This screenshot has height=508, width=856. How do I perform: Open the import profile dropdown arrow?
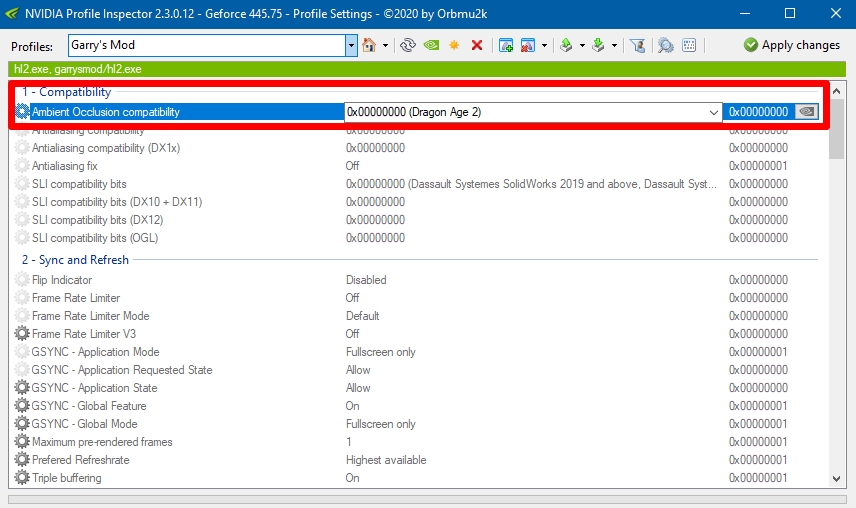(614, 45)
